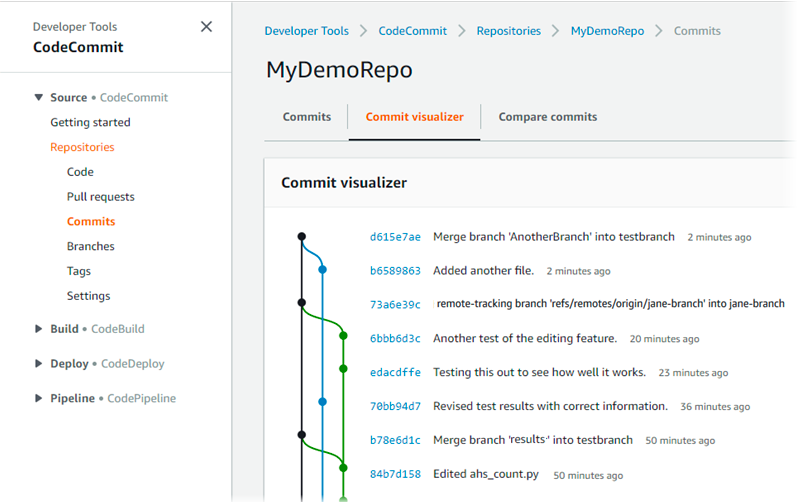Click the current Commits breadcrumb item
Screen dimensions: 798x502
[697, 31]
